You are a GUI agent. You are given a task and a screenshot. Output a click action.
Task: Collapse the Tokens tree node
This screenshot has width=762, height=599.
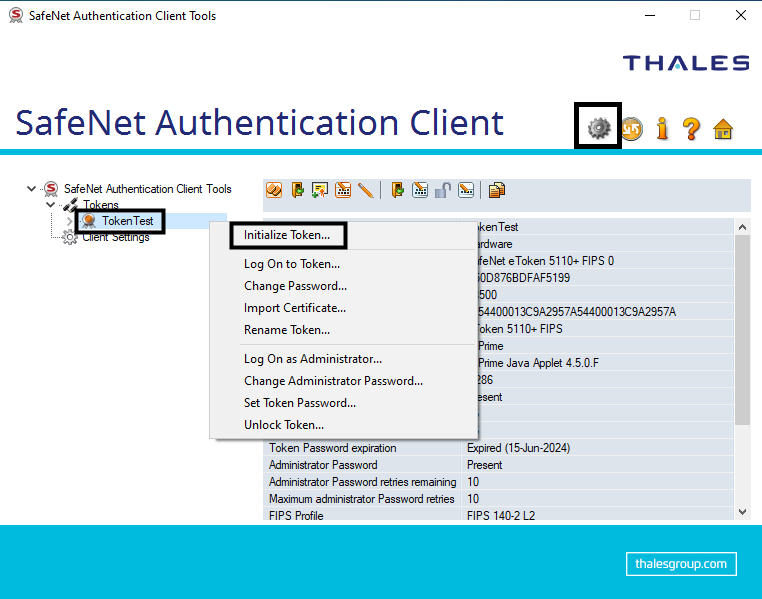tap(51, 205)
